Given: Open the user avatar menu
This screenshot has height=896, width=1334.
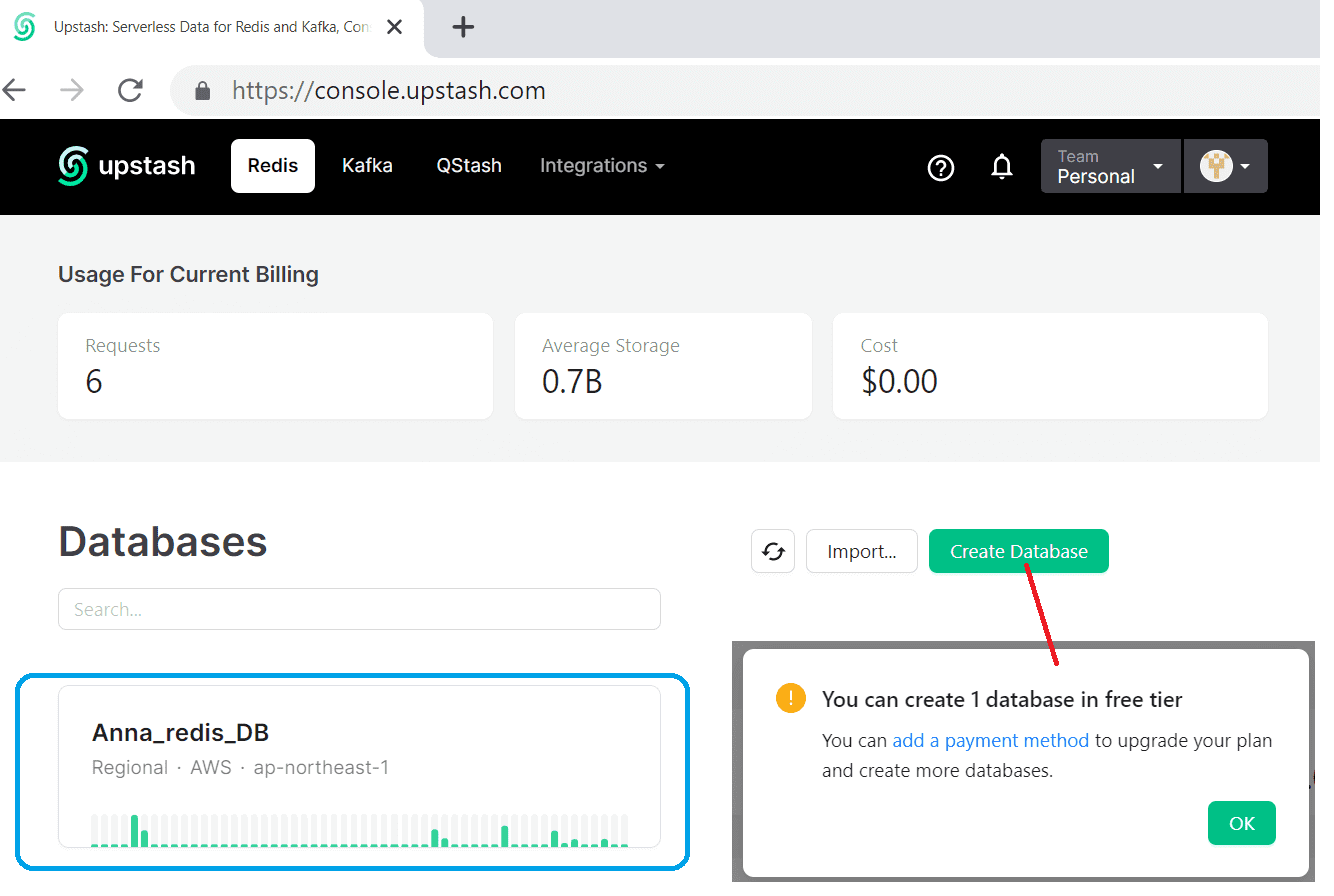Looking at the screenshot, I should [1226, 166].
